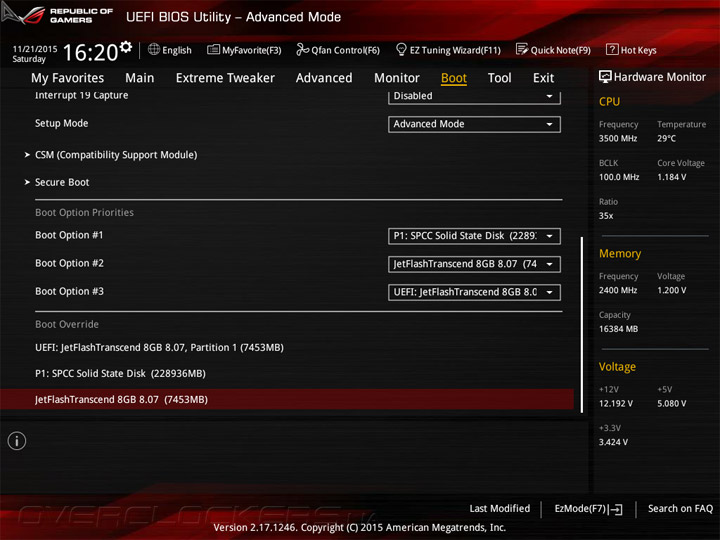The width and height of the screenshot is (720, 540).
Task: Open Boot Option #2 dropdown
Action: [474, 264]
